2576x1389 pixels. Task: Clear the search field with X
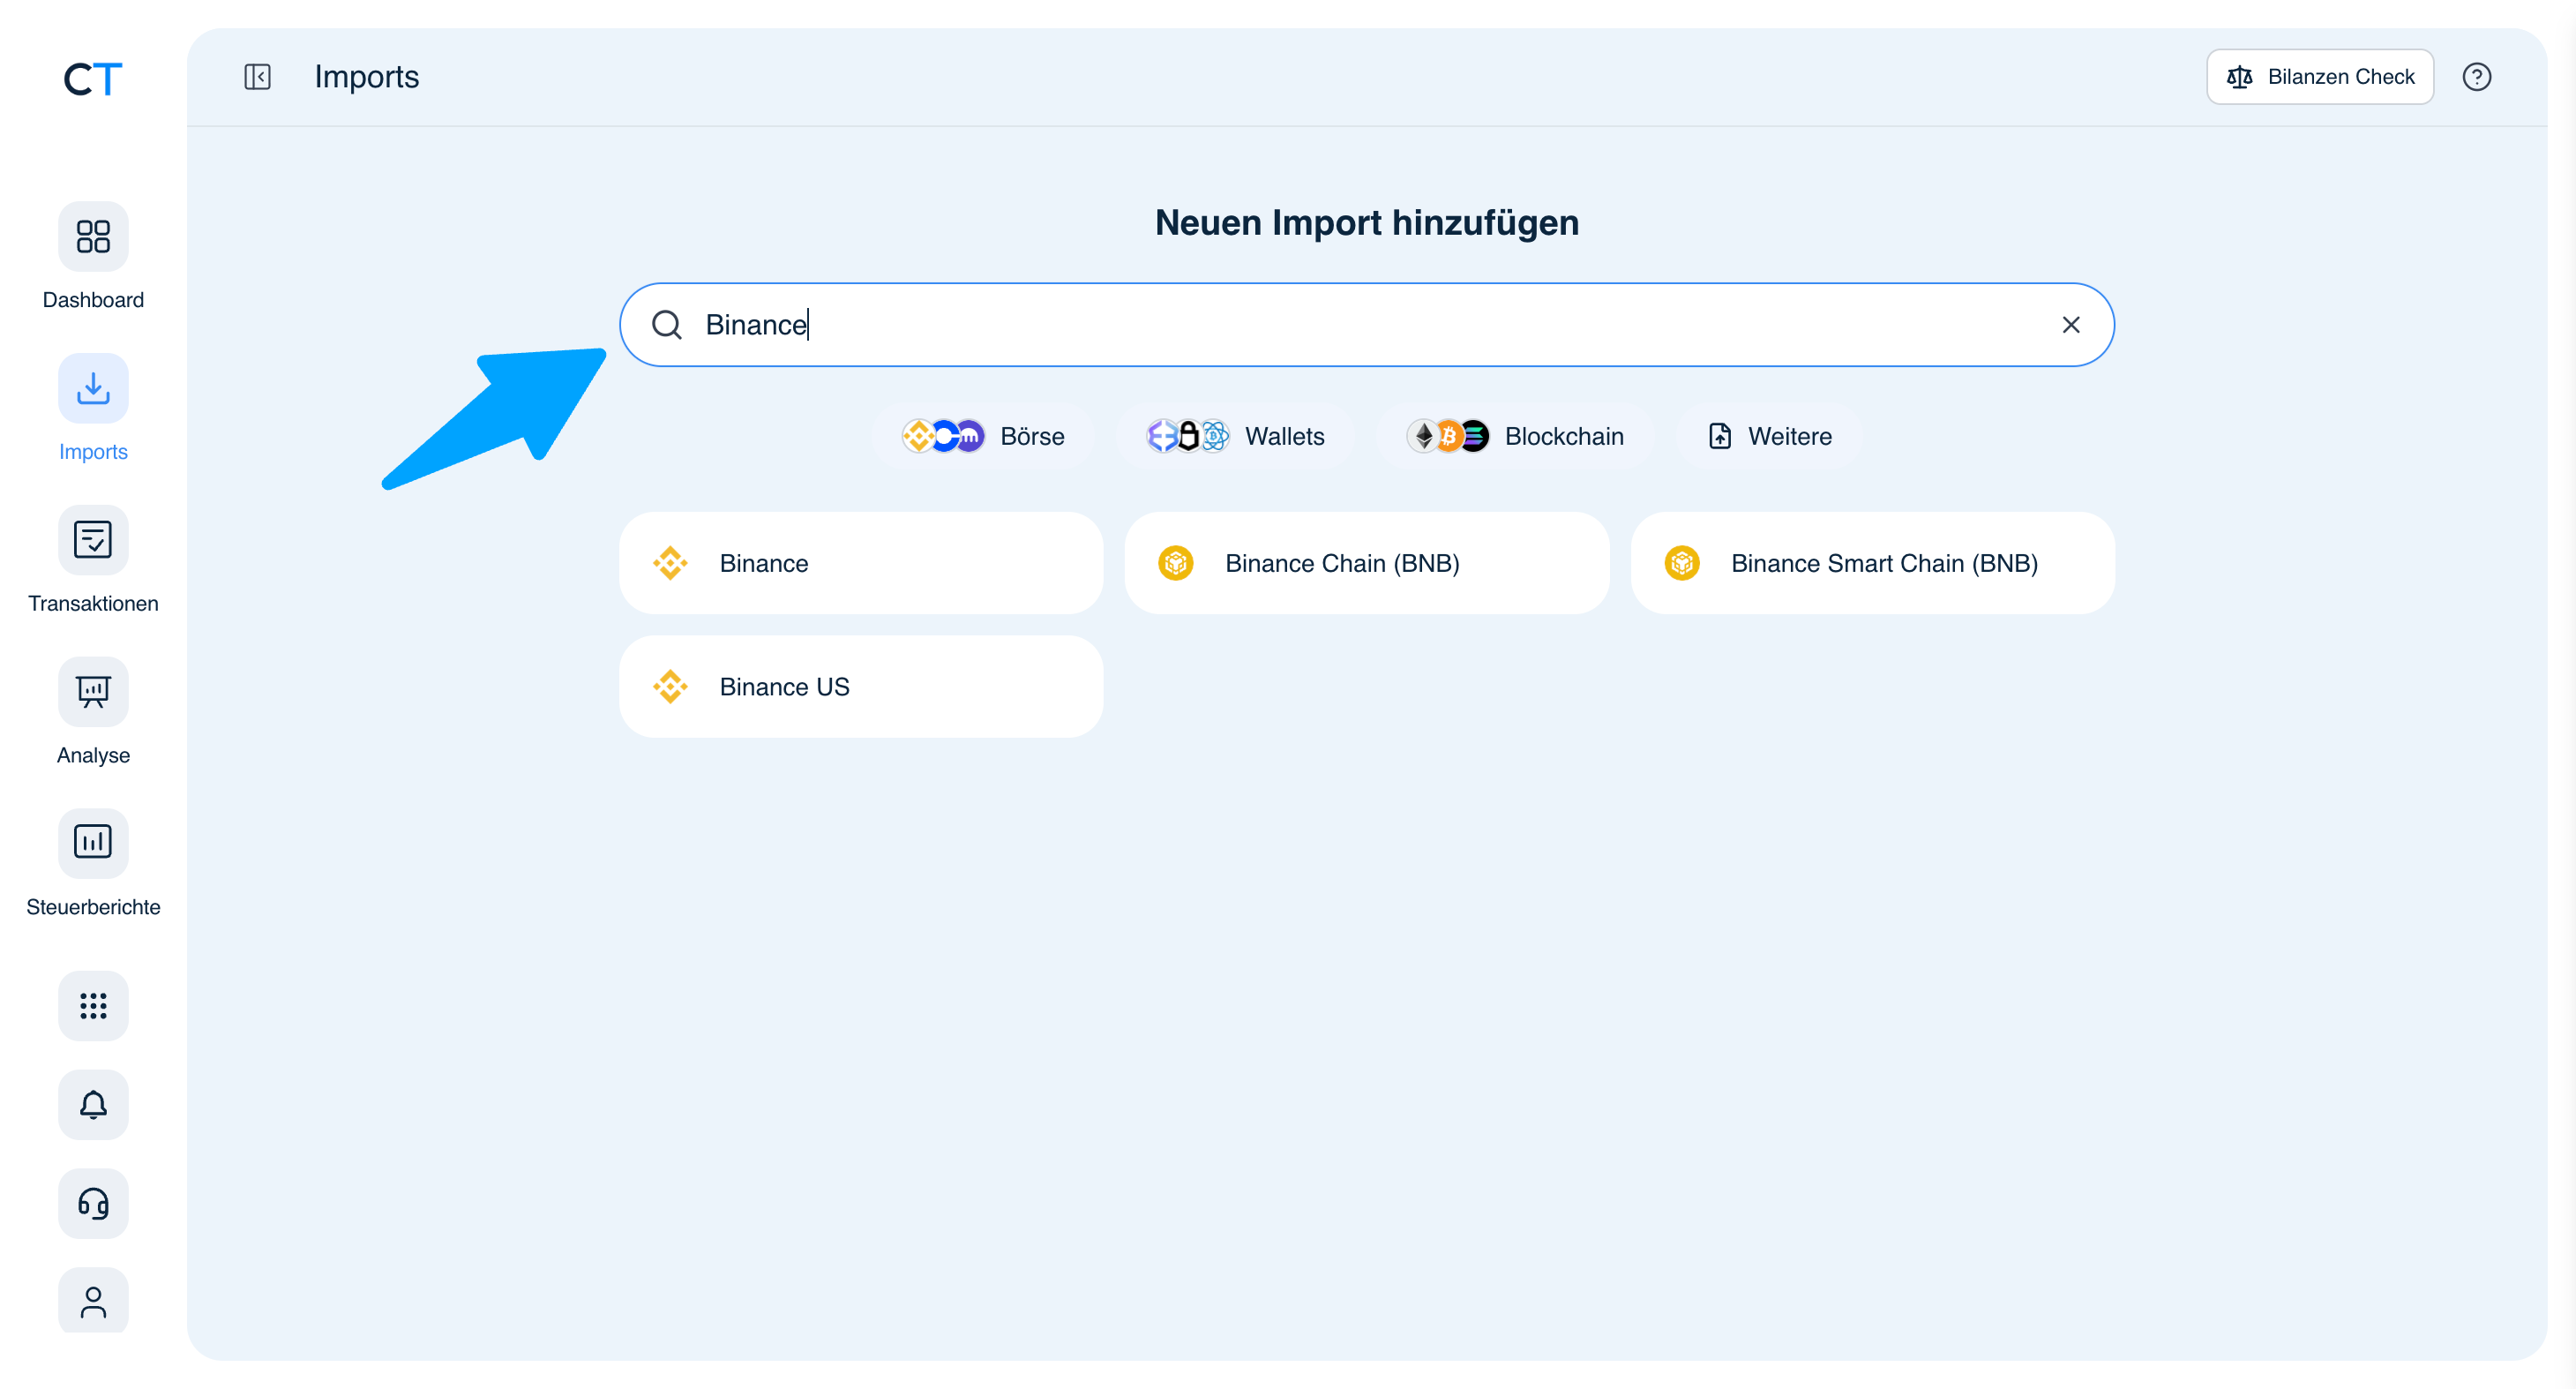(x=2071, y=325)
